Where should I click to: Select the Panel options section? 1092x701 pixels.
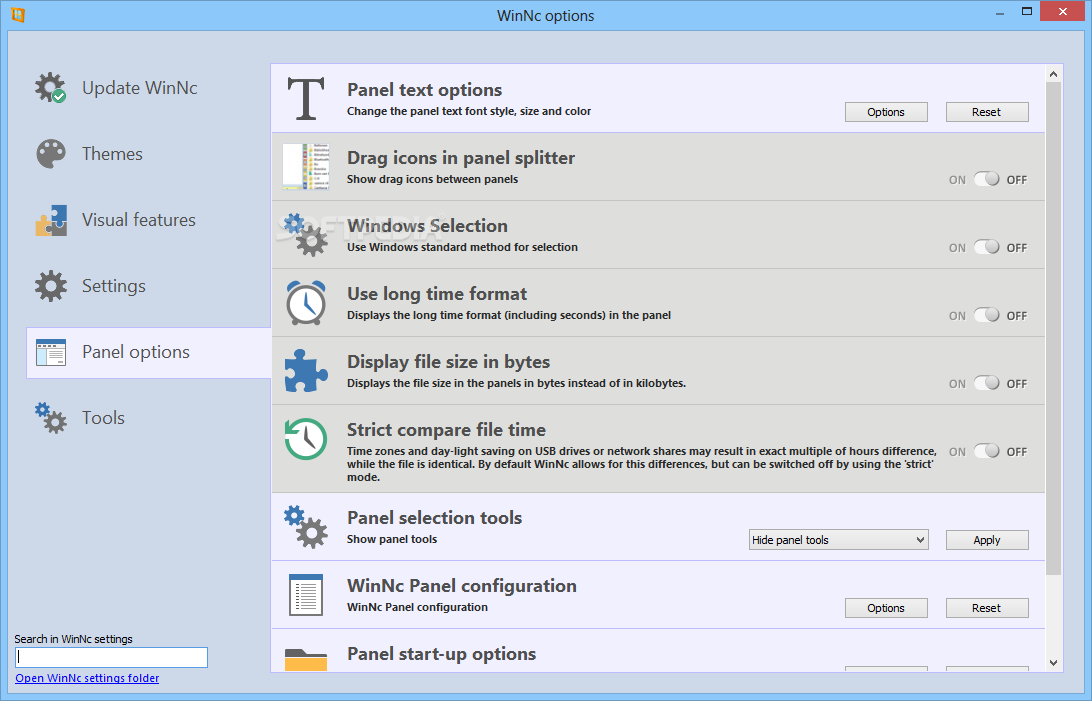(x=148, y=353)
